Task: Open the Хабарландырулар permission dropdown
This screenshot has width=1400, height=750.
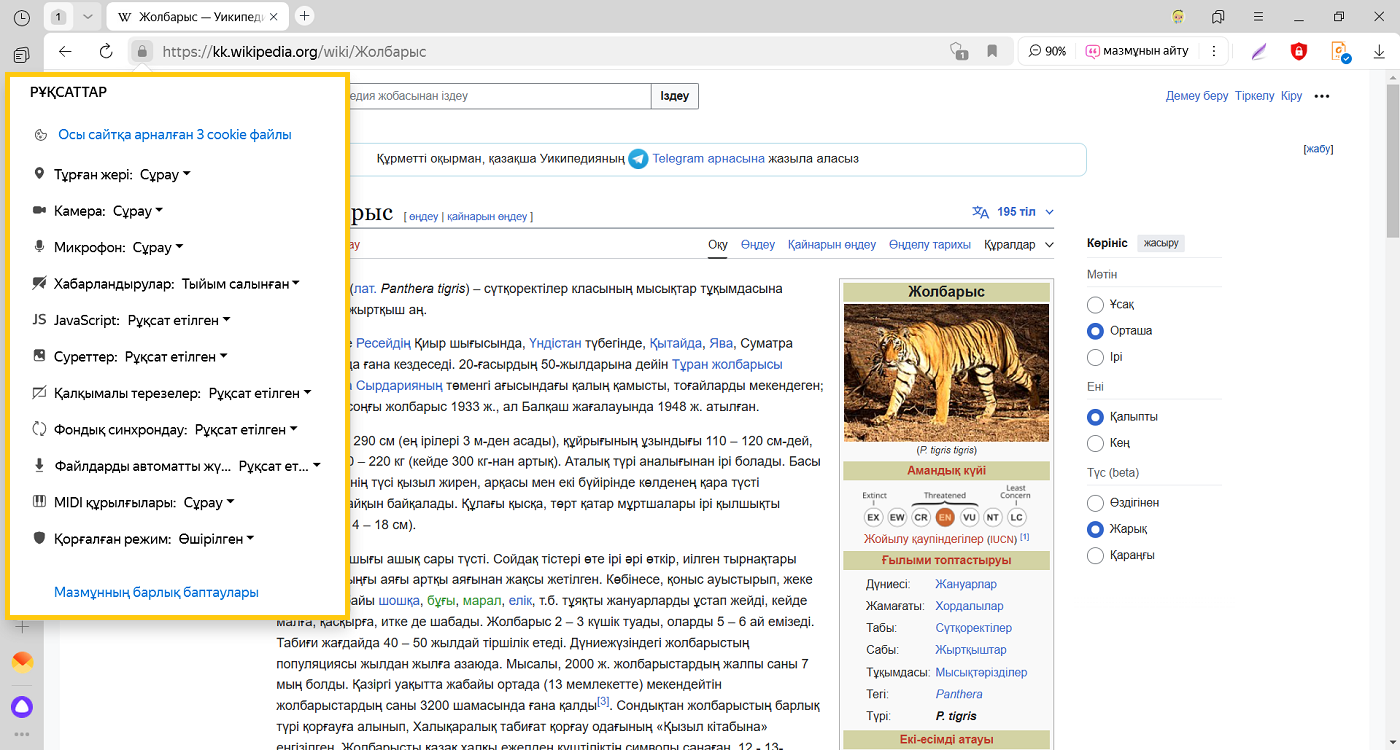Action: pos(240,284)
